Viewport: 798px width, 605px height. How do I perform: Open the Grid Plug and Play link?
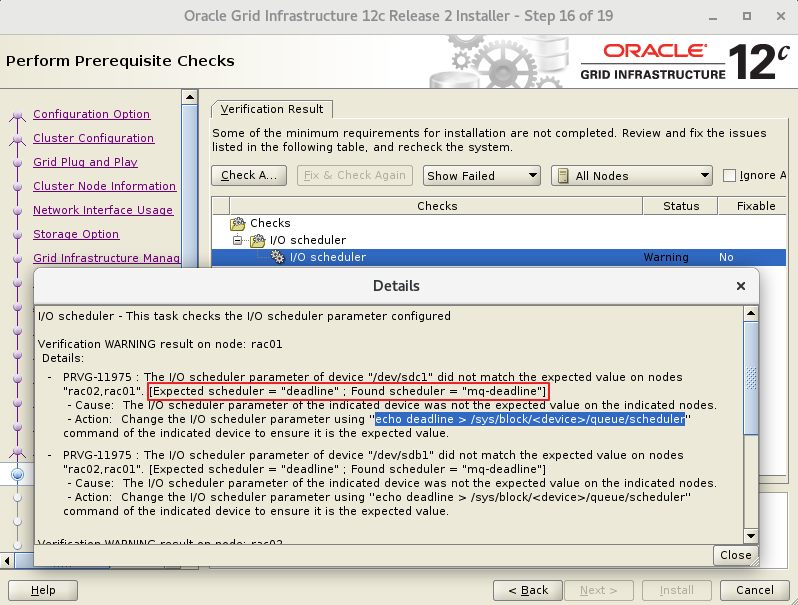[86, 162]
